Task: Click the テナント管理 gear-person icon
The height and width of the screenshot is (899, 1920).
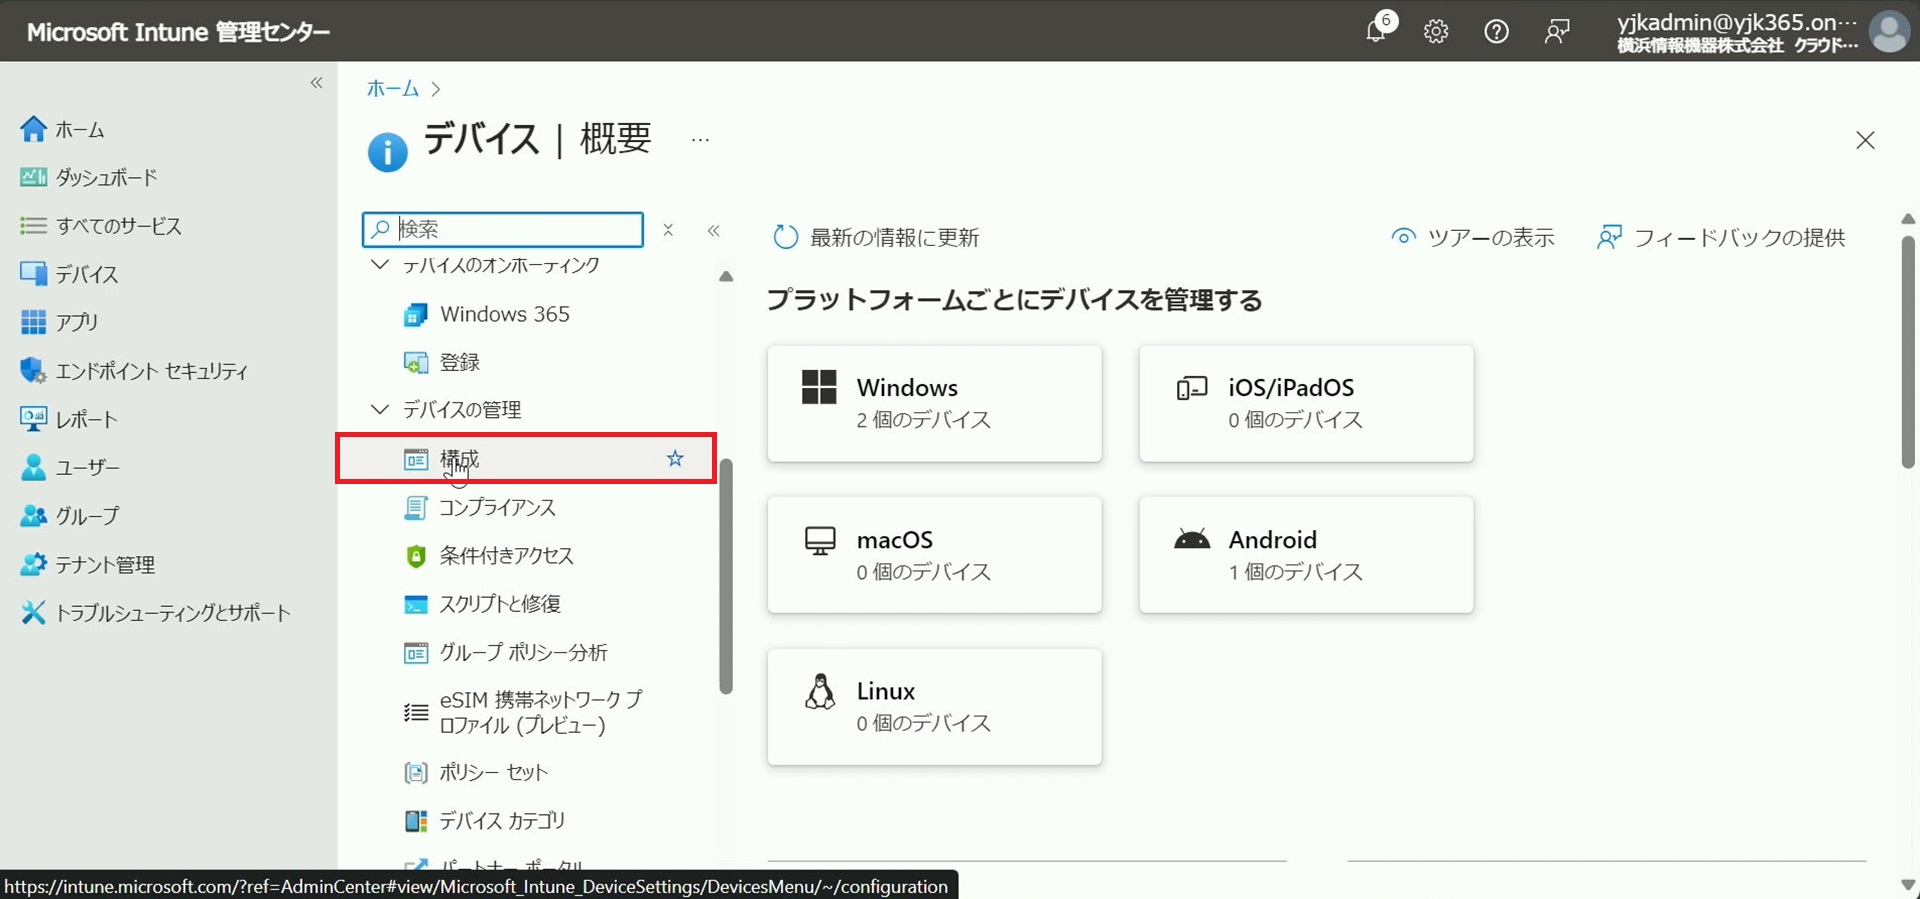Action: point(33,564)
